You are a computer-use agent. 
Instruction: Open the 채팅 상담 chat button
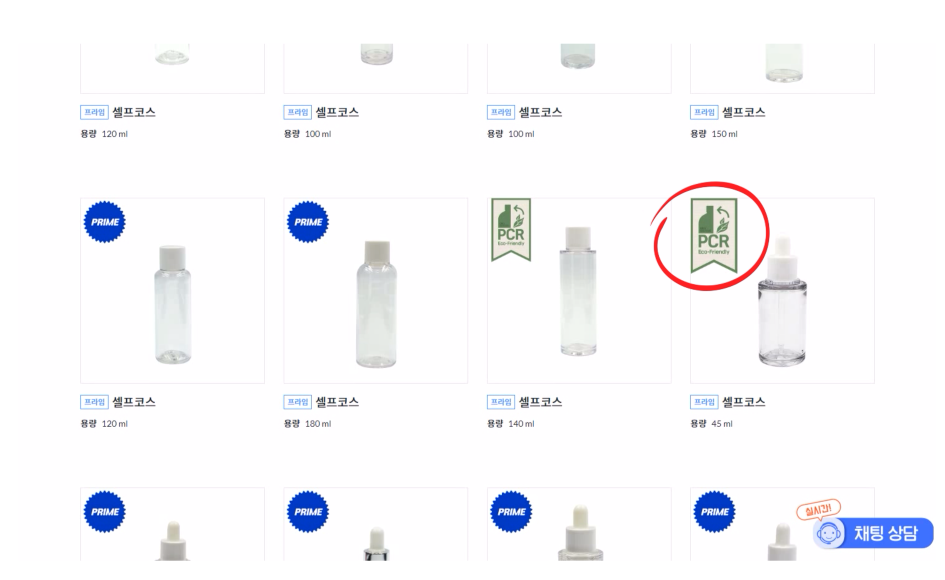click(873, 533)
